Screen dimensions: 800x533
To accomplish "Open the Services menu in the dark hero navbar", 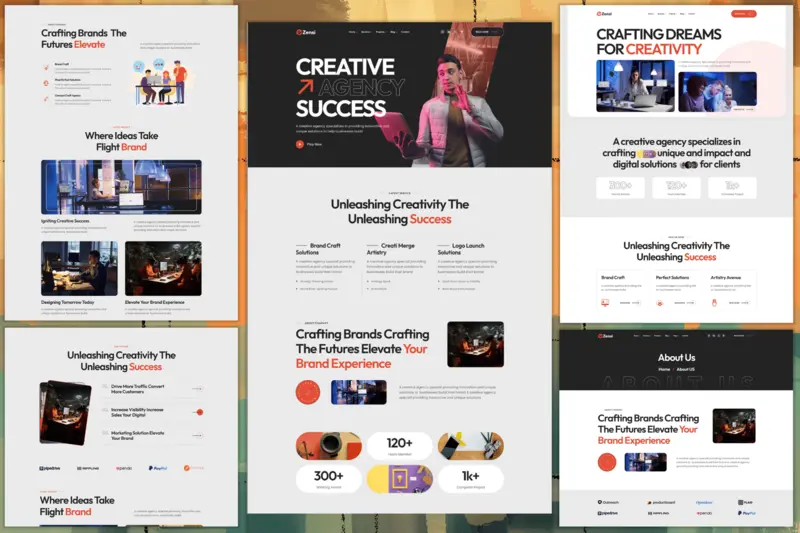I will pos(366,32).
